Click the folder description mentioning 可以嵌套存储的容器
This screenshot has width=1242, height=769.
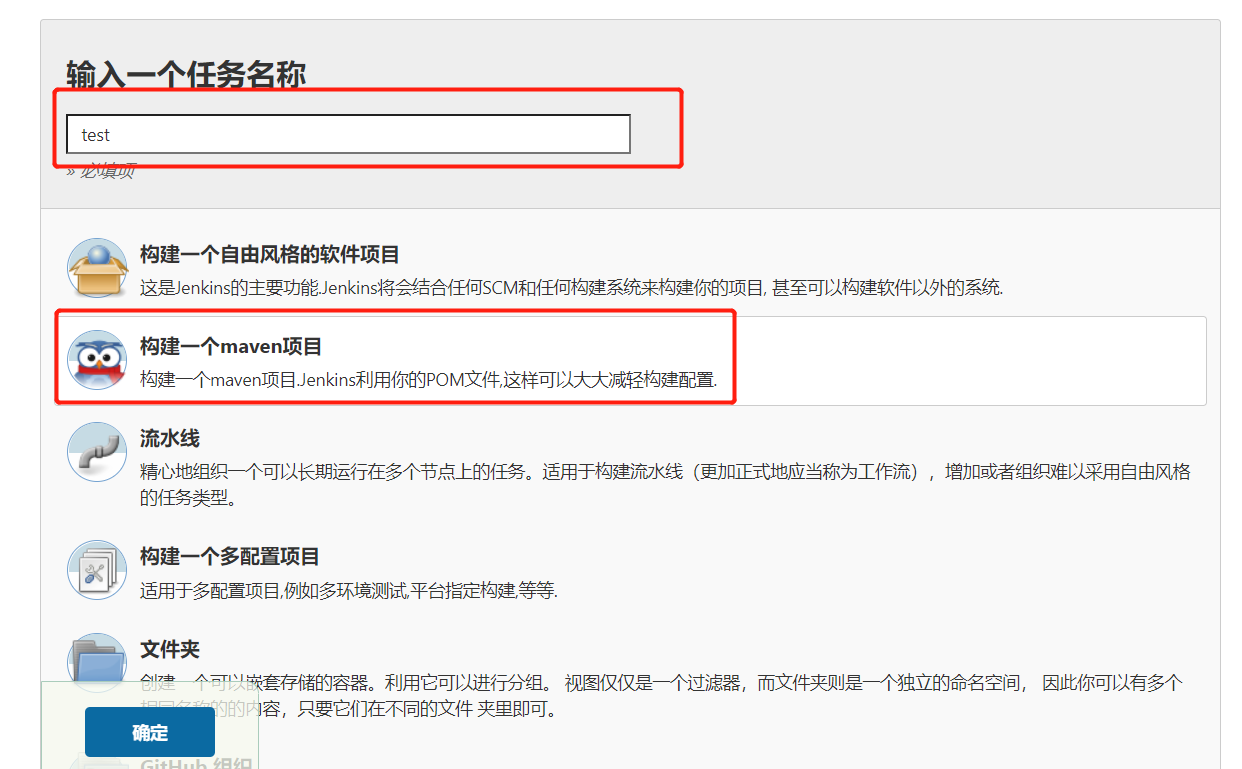click(661, 696)
